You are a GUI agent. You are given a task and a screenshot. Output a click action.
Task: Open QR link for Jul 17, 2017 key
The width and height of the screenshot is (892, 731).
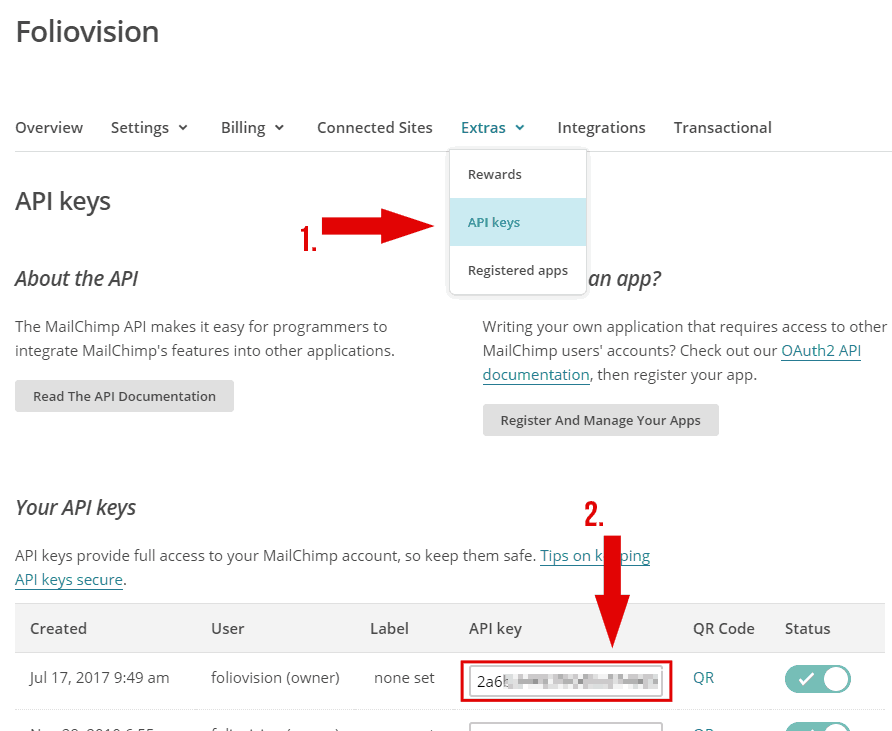pyautogui.click(x=703, y=678)
